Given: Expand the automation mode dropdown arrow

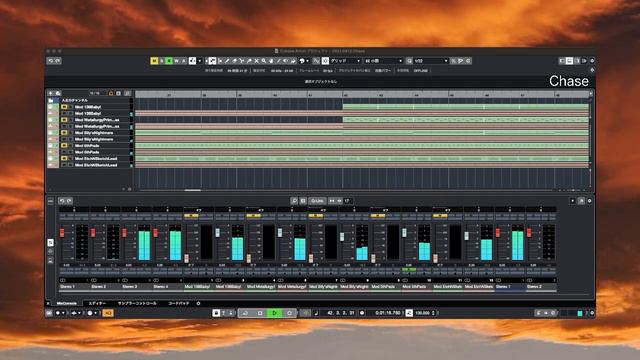Looking at the screenshot, I should click(x=200, y=61).
